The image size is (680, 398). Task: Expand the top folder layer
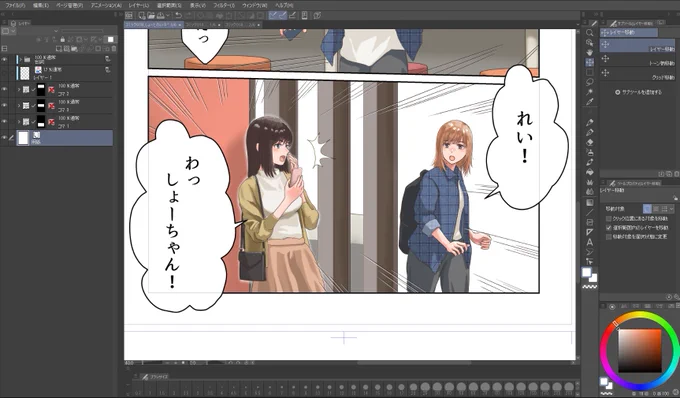pos(20,59)
